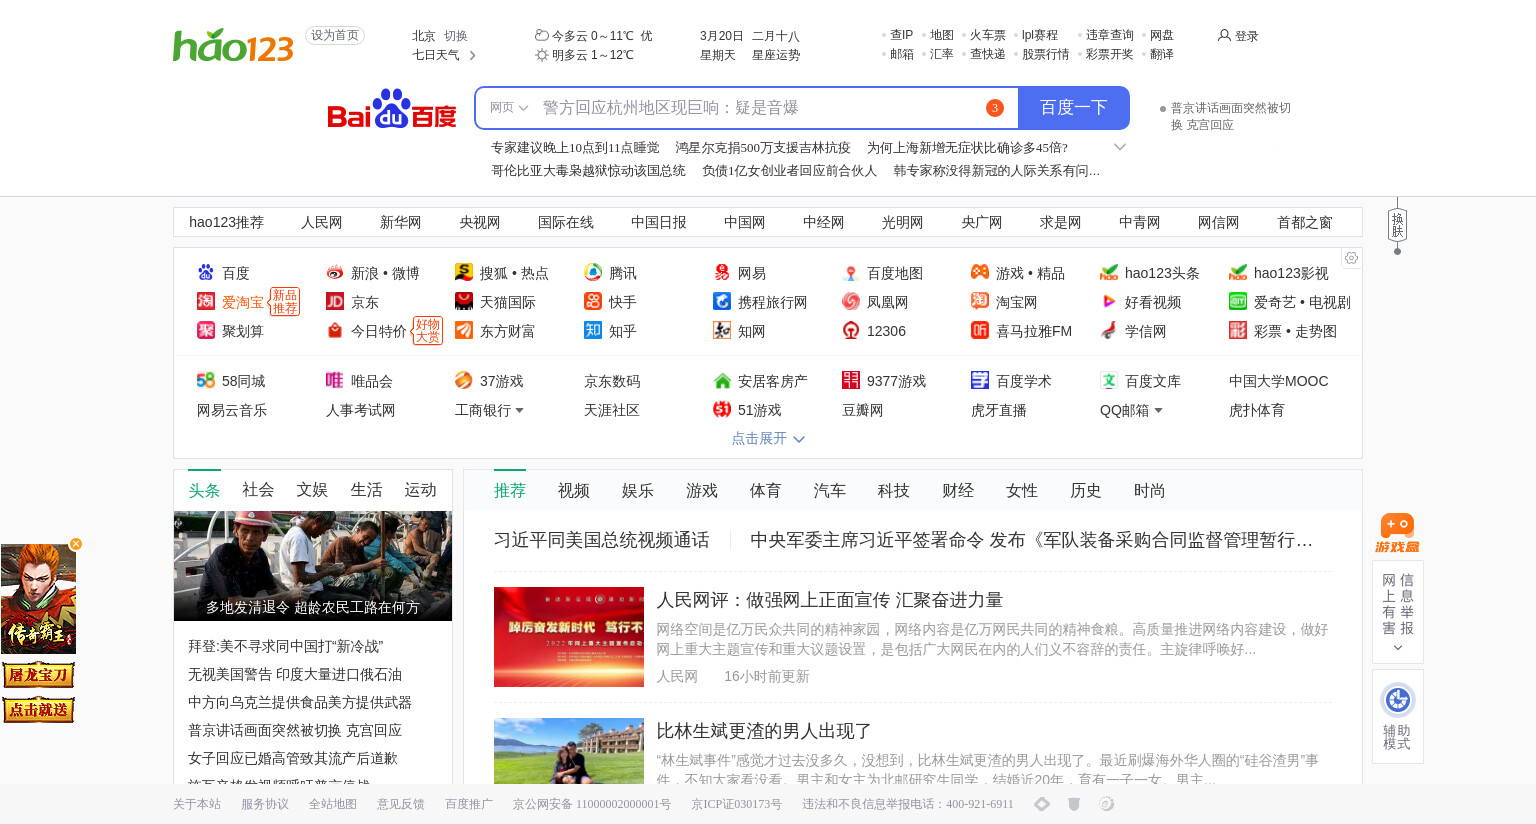Click the 辅助模式 accessibility icon

1398,700
